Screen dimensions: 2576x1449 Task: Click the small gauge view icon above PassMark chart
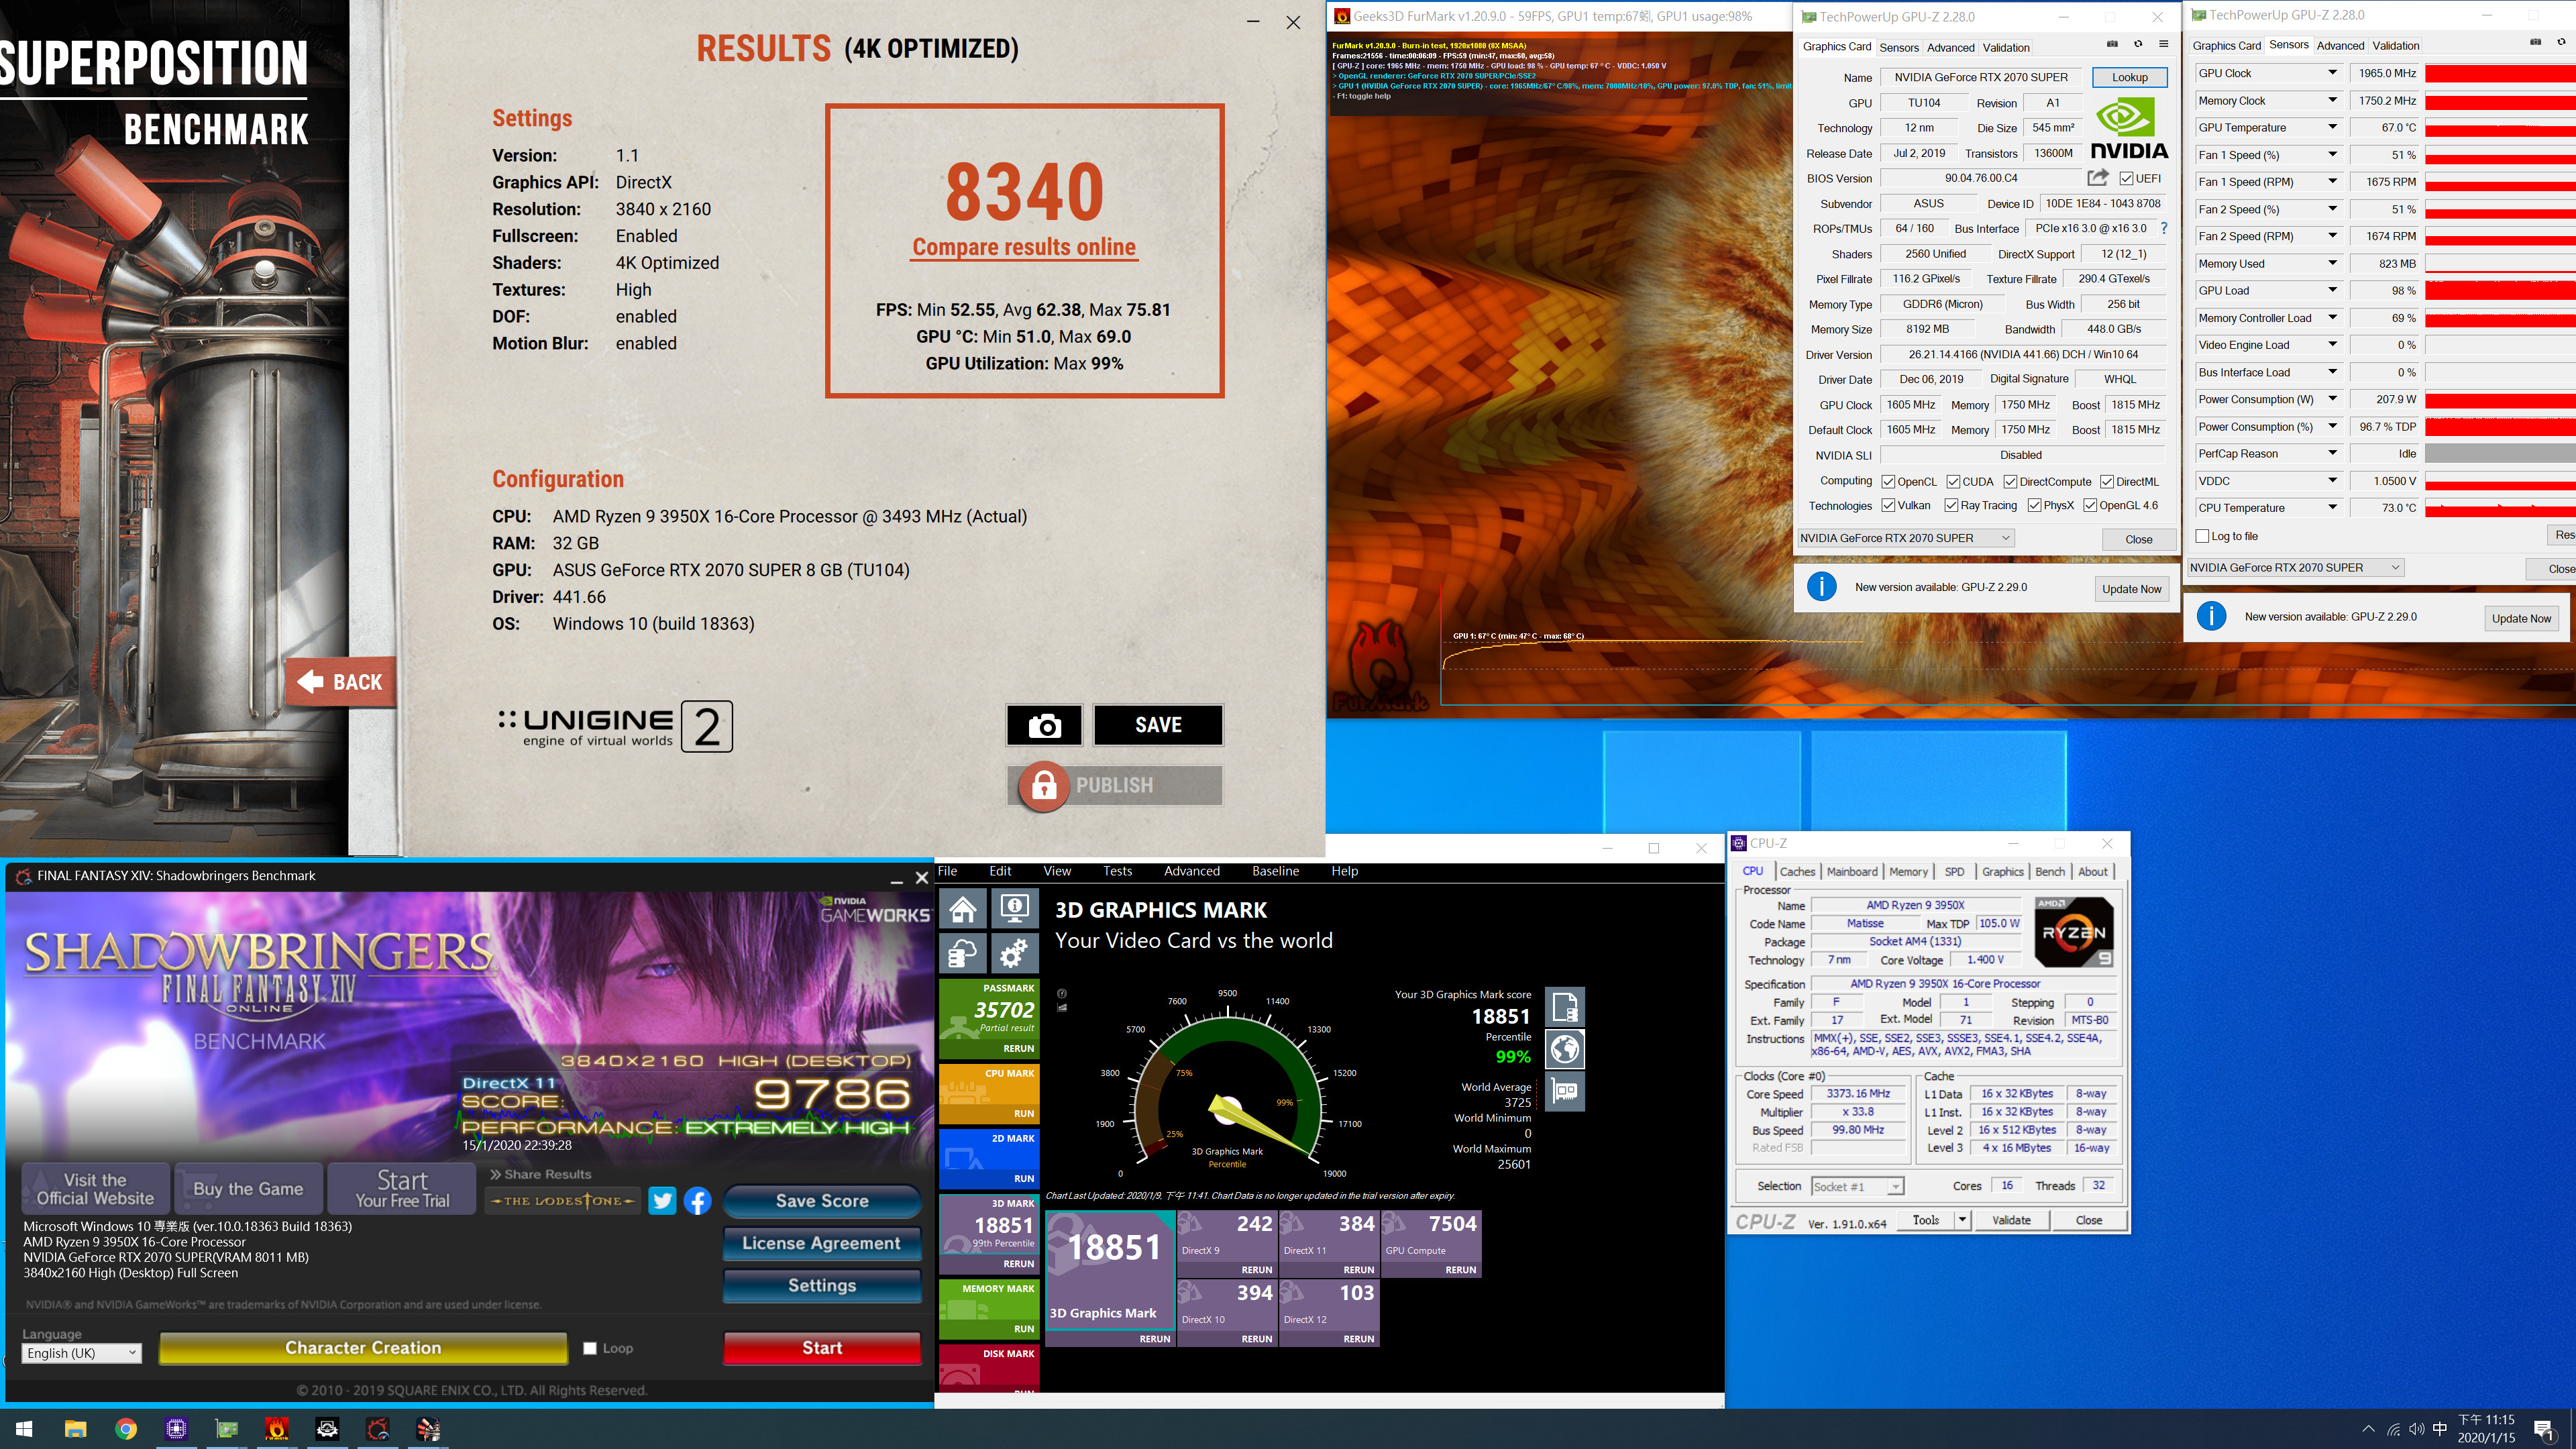click(1062, 994)
